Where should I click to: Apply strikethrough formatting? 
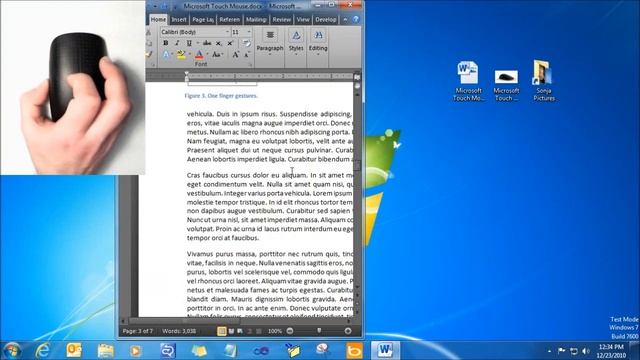click(x=207, y=43)
